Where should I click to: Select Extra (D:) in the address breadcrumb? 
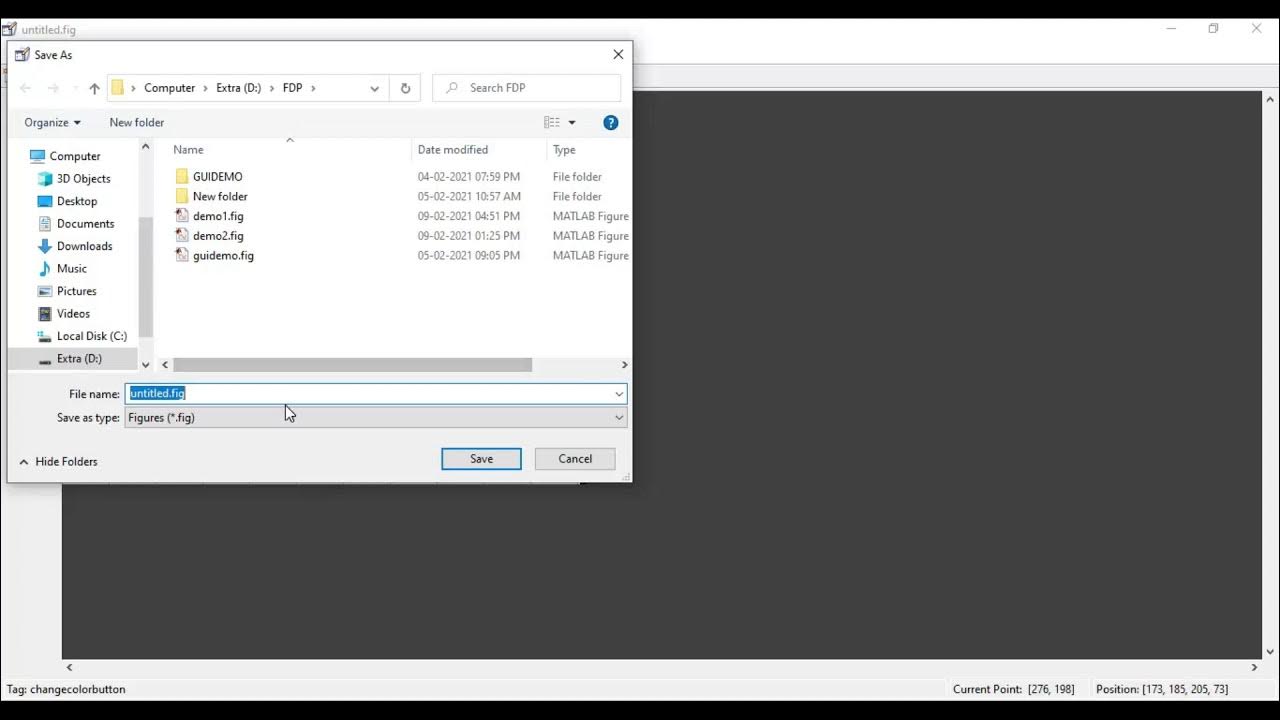(x=238, y=88)
